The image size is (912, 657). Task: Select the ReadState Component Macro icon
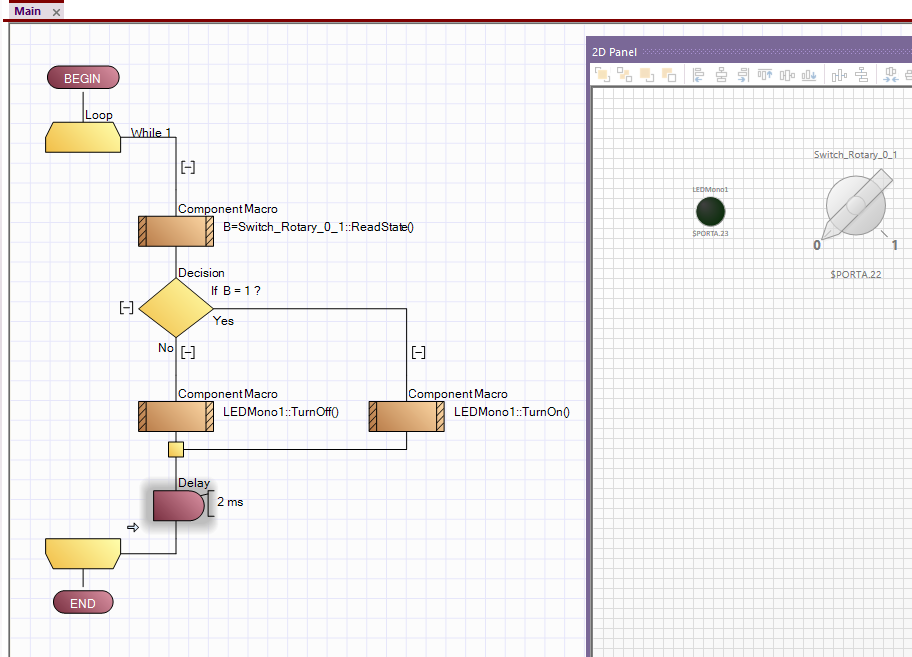[176, 231]
